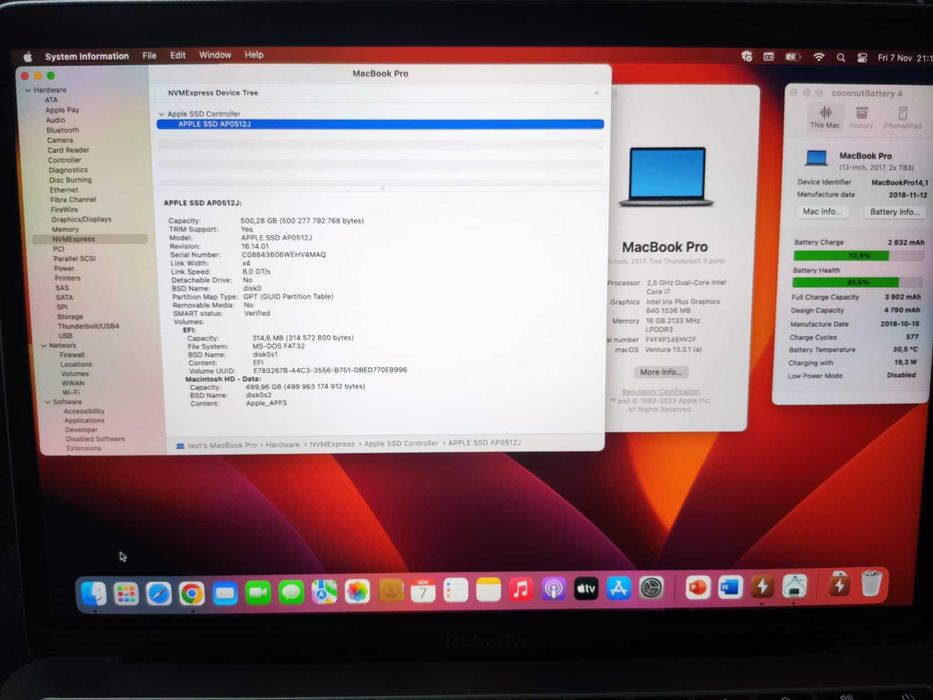Launch Safari from the Dock

tap(159, 593)
